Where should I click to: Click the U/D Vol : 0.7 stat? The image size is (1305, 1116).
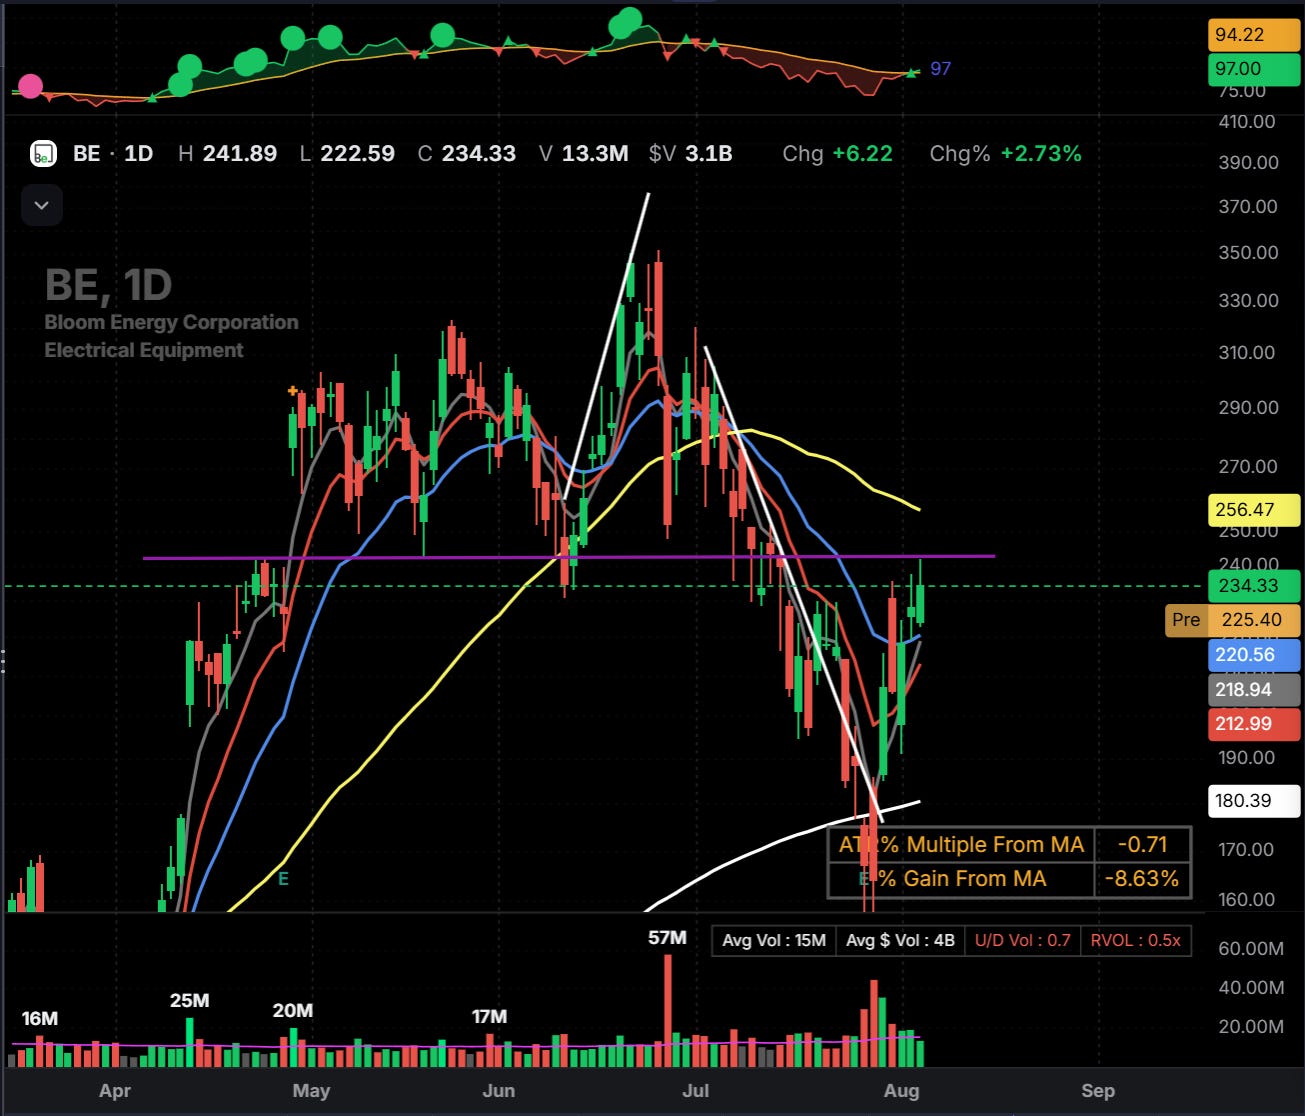(1023, 940)
